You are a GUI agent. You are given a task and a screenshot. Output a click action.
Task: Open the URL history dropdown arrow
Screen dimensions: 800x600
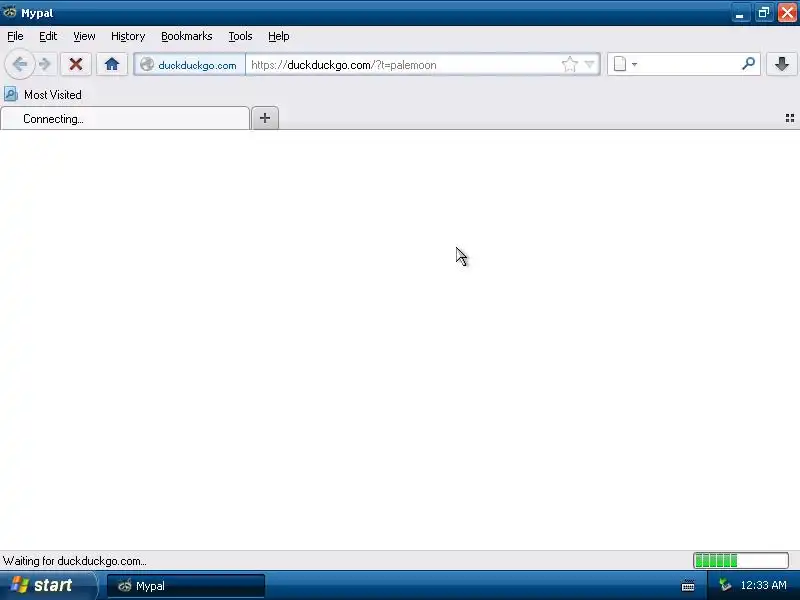590,65
